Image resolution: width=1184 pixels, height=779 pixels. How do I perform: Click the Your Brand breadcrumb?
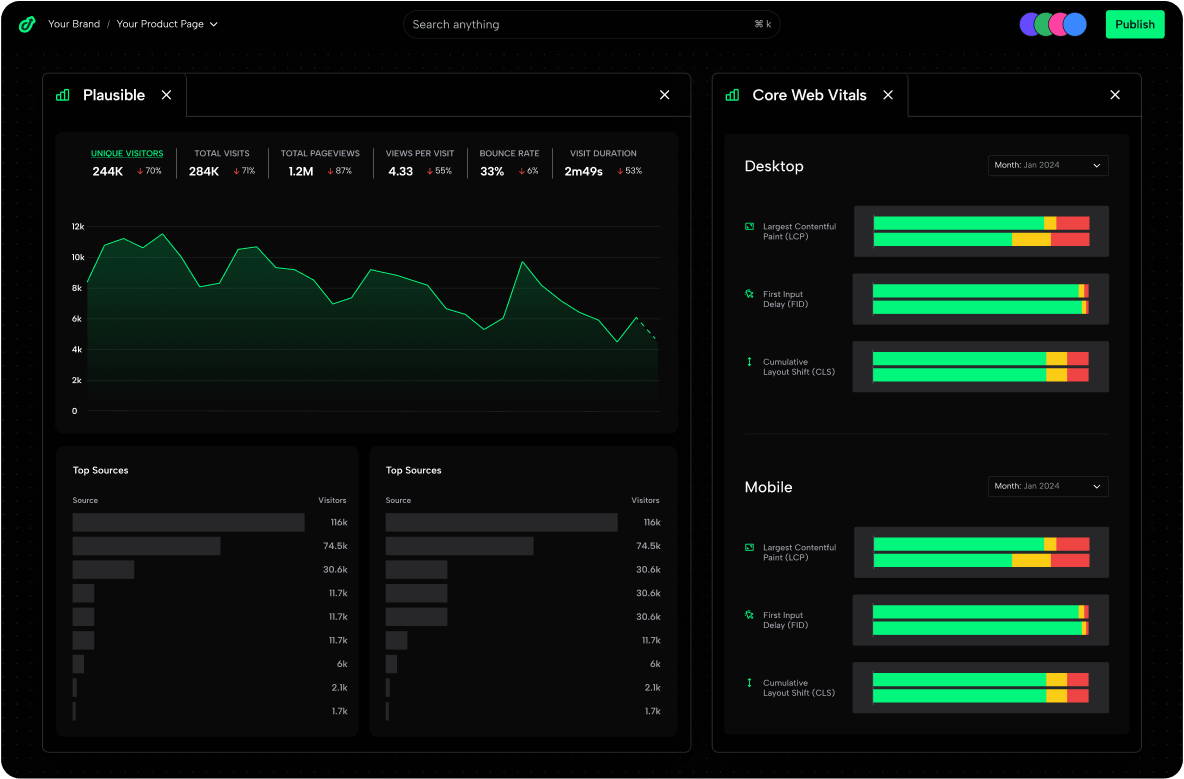[74, 24]
